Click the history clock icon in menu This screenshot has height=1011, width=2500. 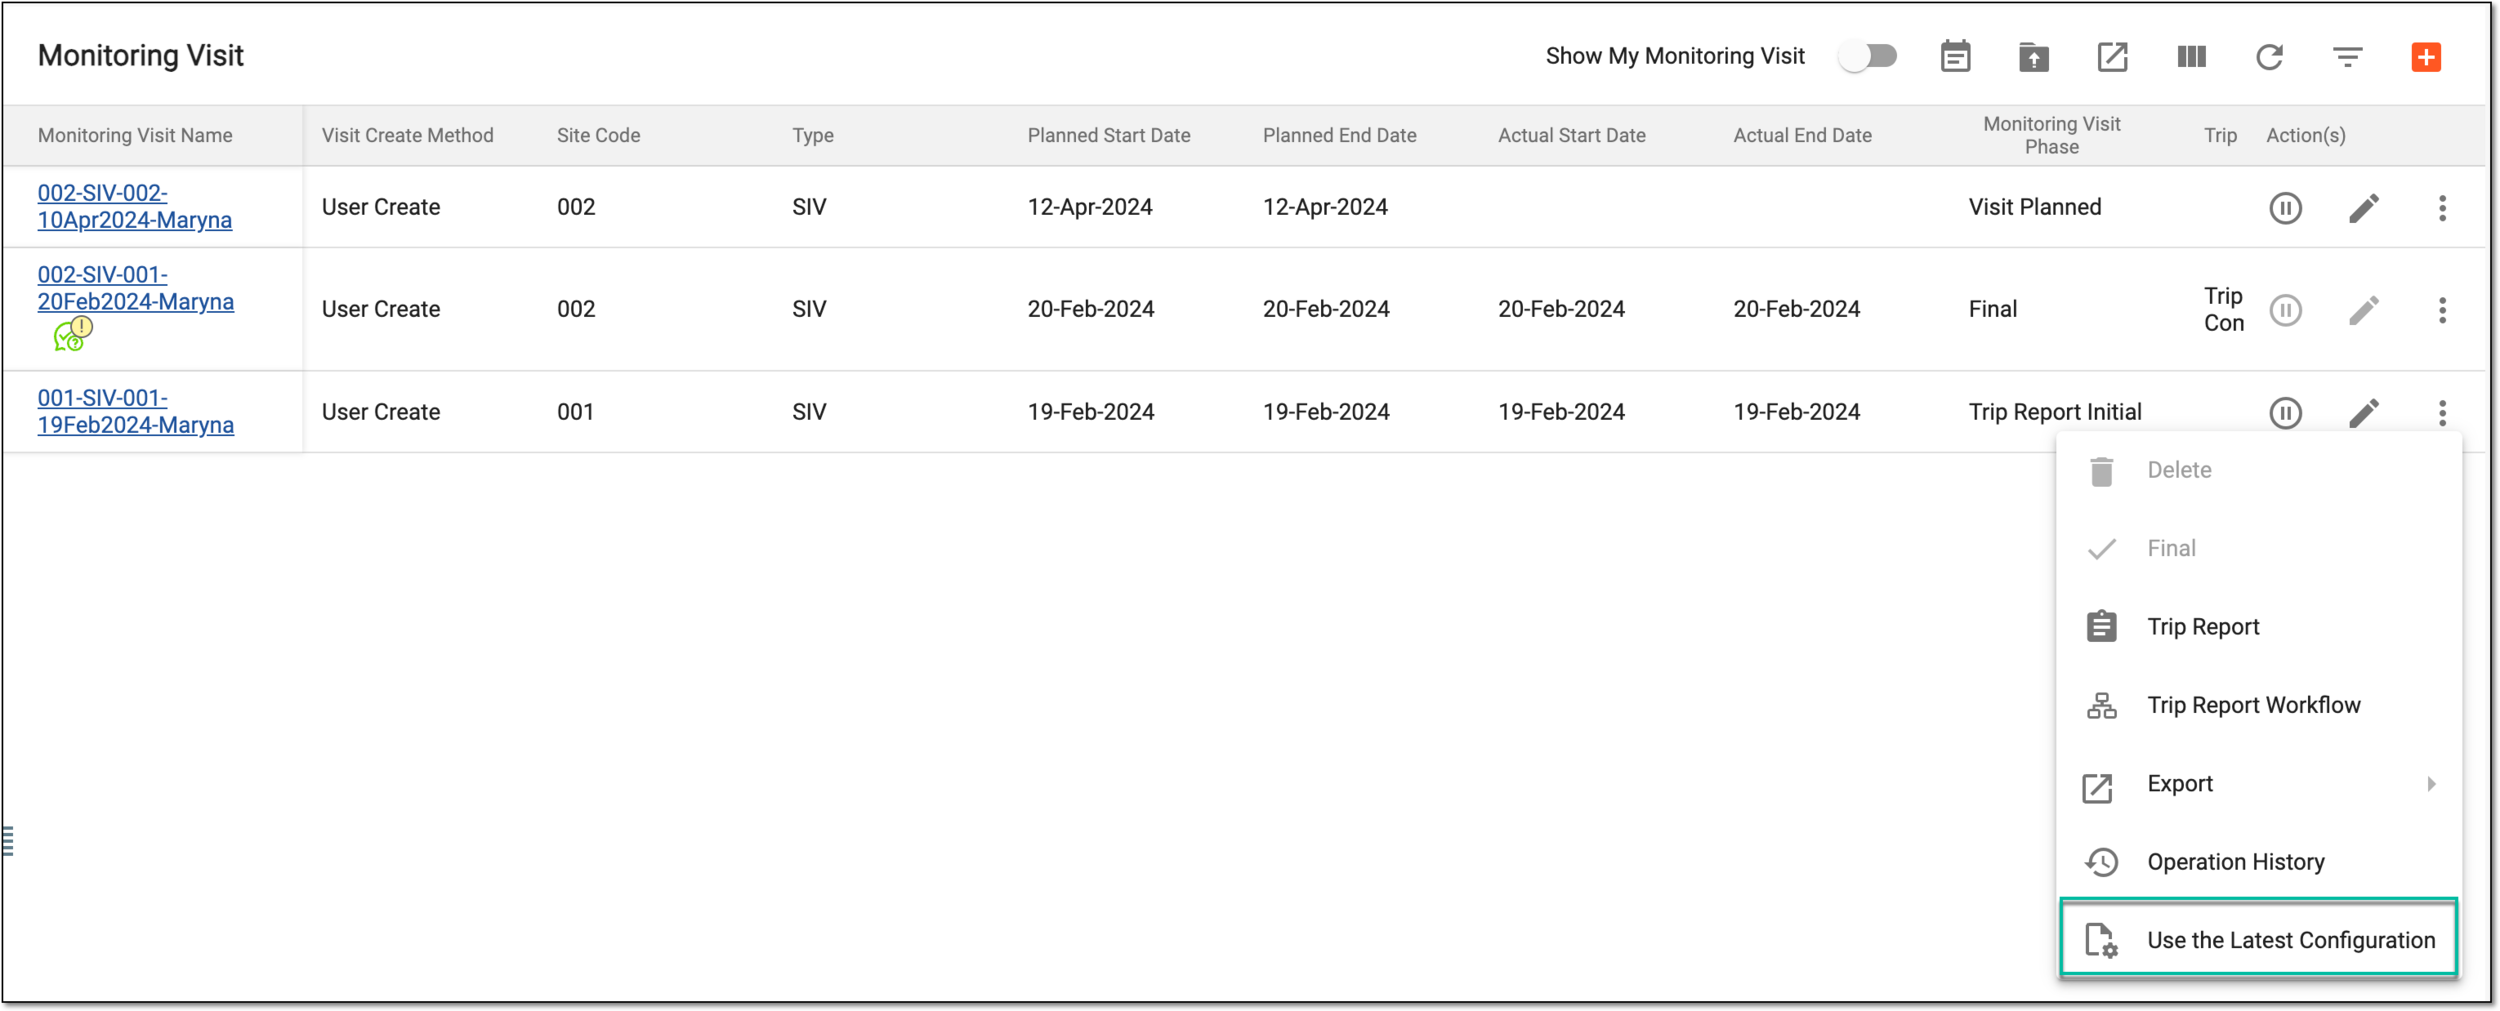point(2101,862)
